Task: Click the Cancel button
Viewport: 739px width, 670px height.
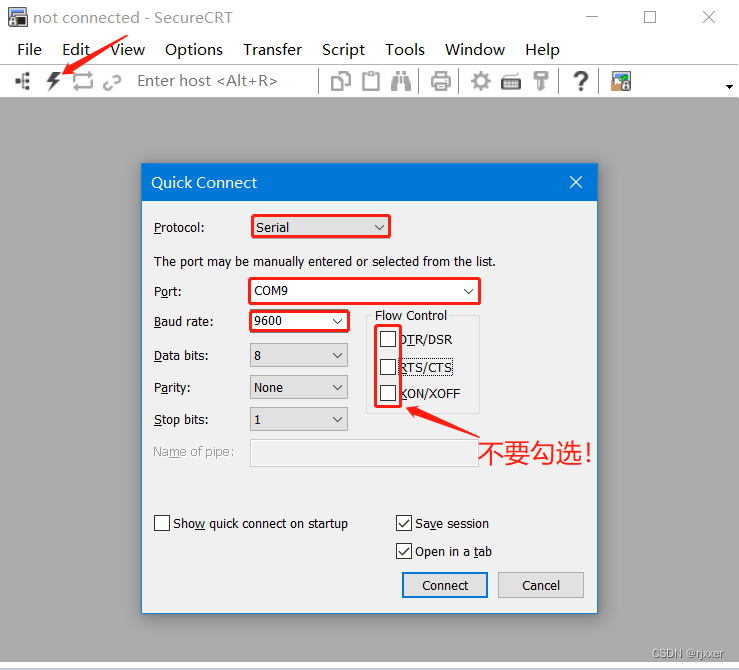Action: 541,585
